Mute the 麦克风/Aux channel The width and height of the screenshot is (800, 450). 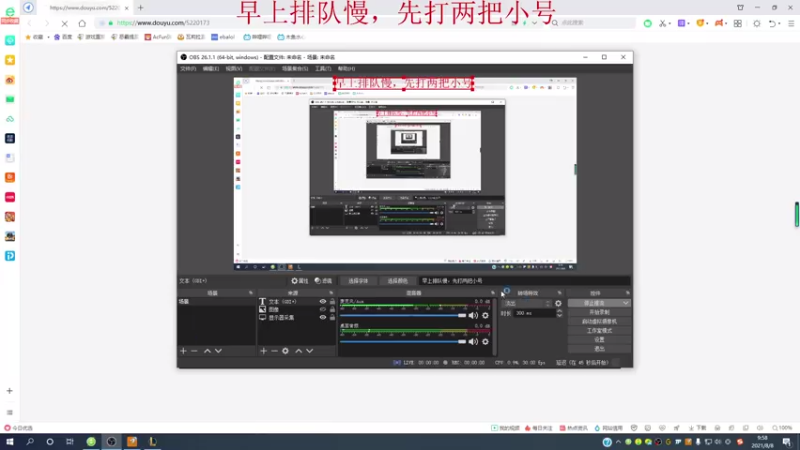tap(473, 315)
